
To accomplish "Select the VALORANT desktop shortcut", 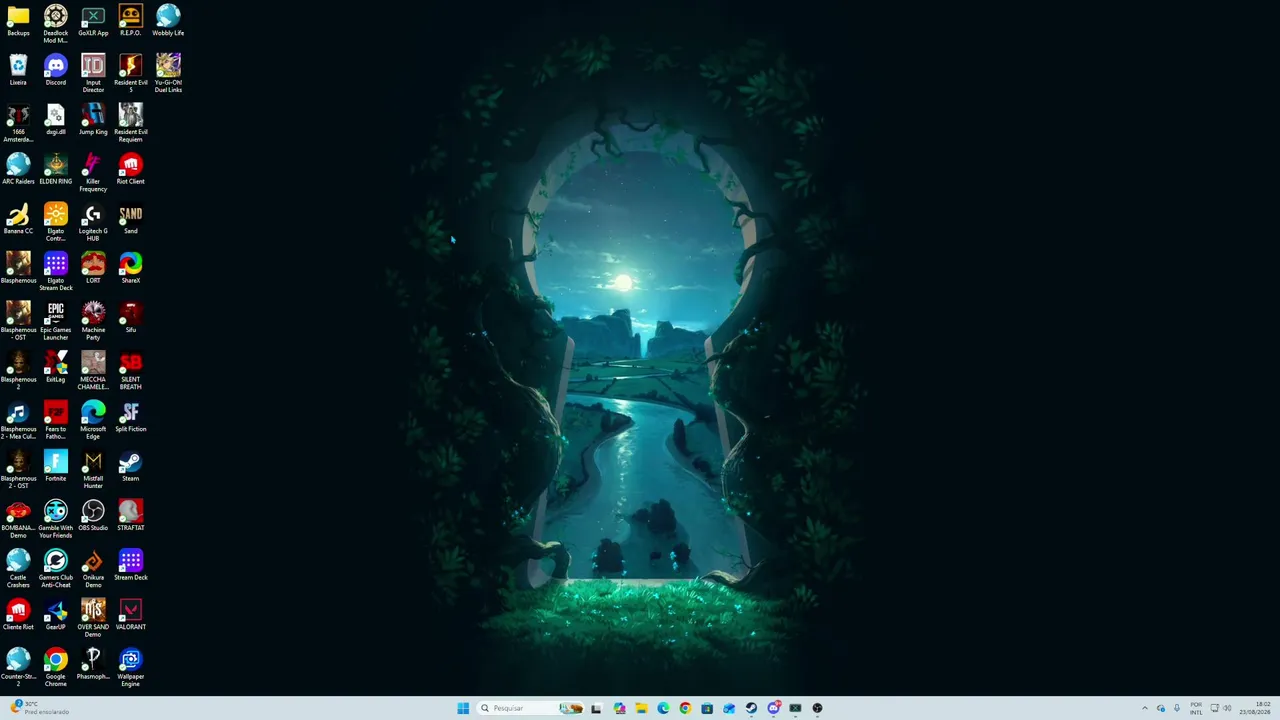I will [x=131, y=615].
